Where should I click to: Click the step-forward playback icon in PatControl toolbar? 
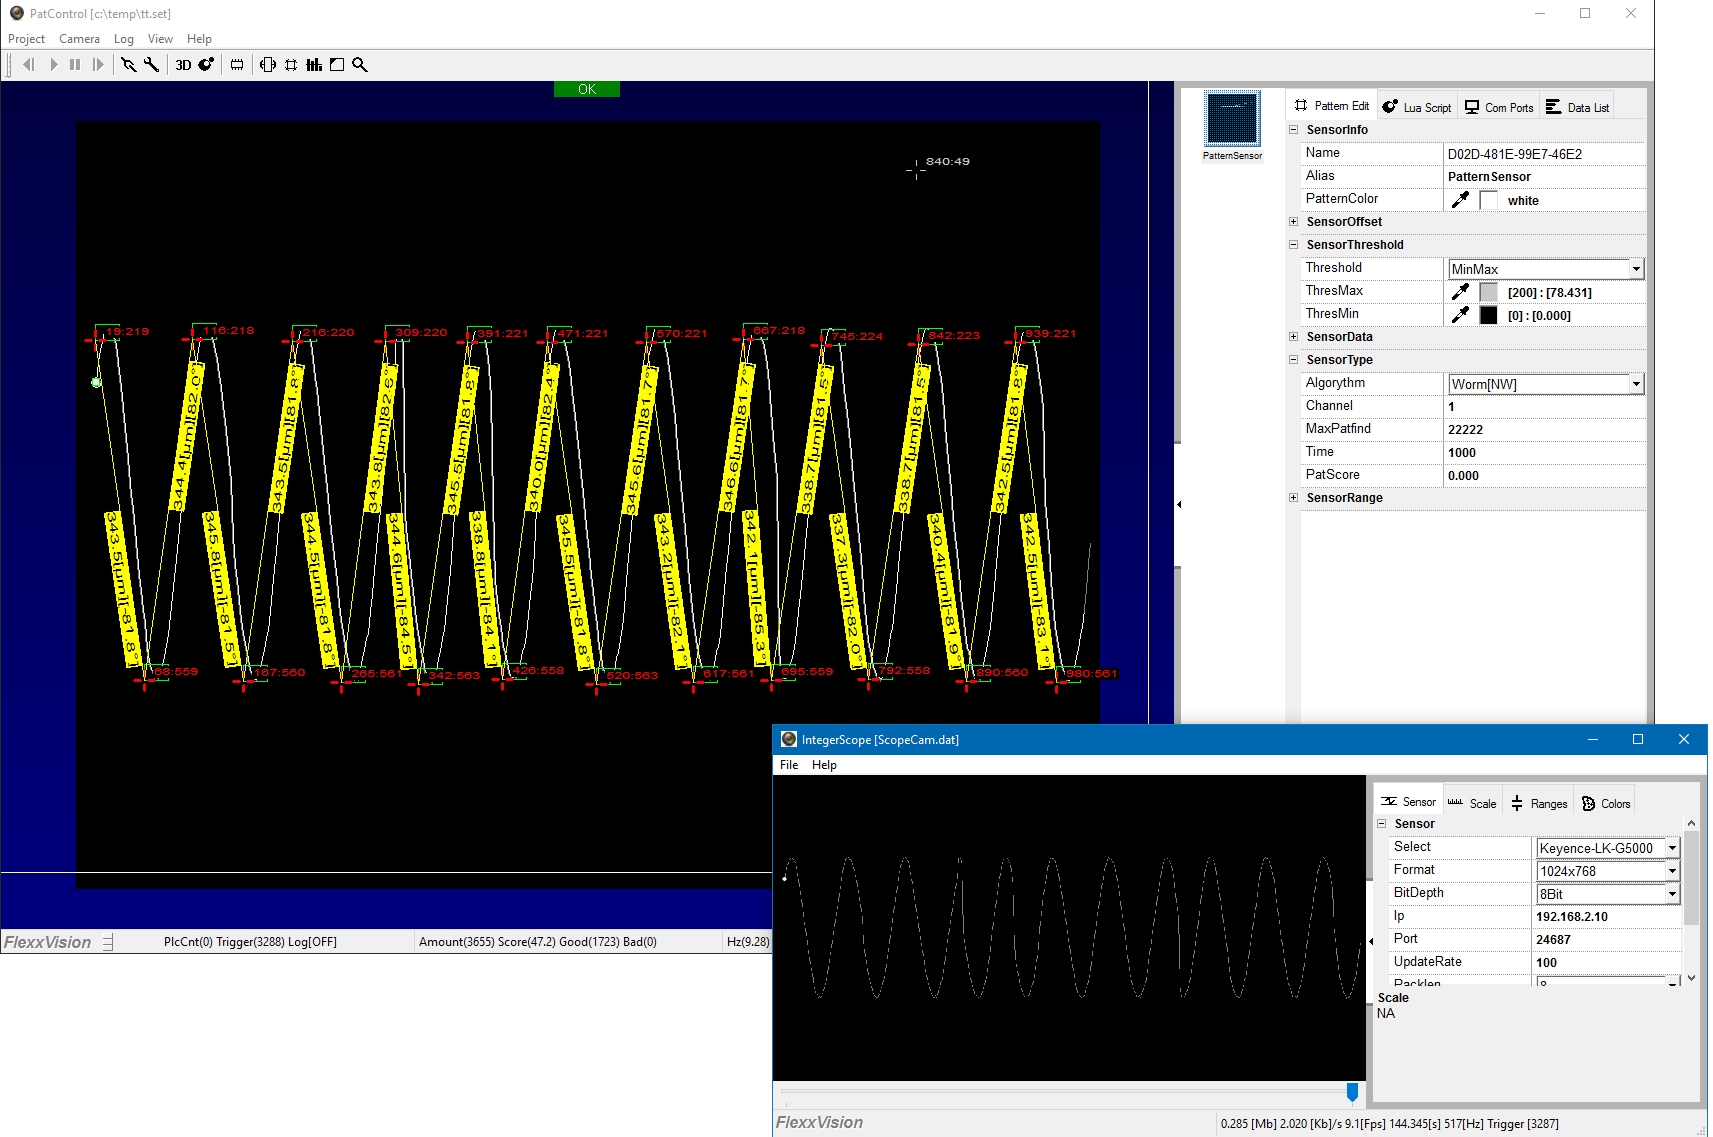click(x=98, y=65)
